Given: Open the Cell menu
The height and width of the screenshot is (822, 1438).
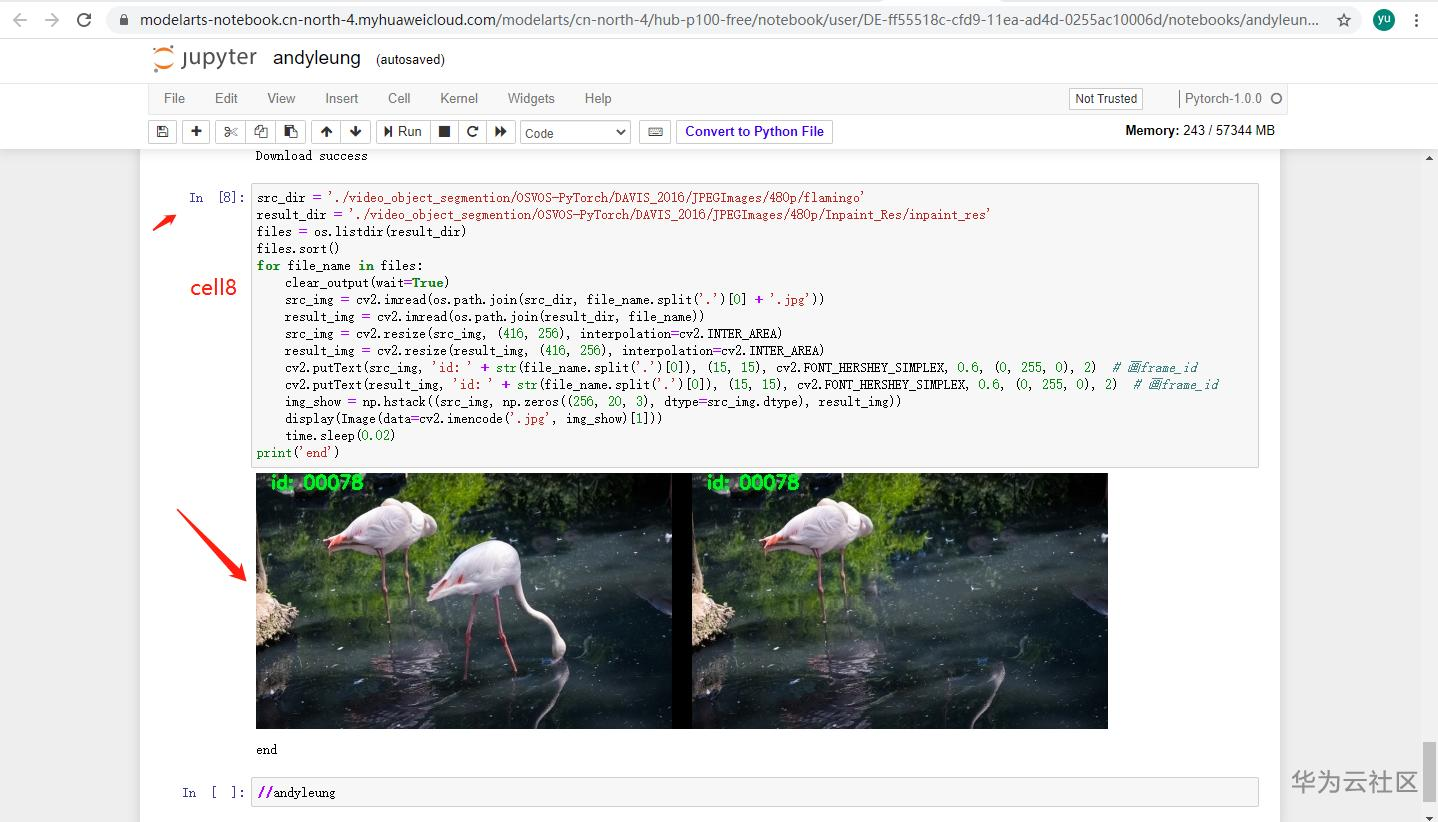Looking at the screenshot, I should pos(399,98).
